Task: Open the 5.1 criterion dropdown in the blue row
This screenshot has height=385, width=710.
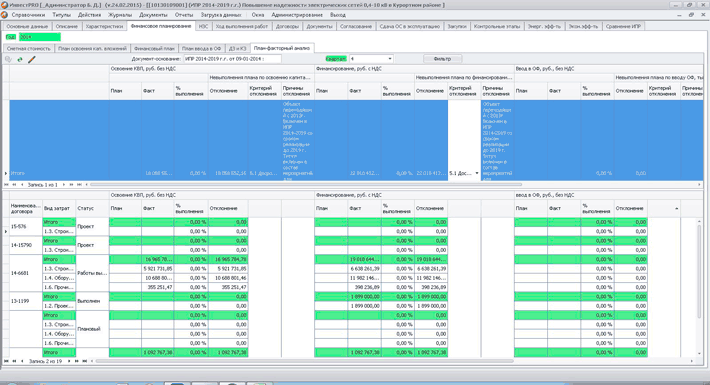Action: [x=476, y=173]
